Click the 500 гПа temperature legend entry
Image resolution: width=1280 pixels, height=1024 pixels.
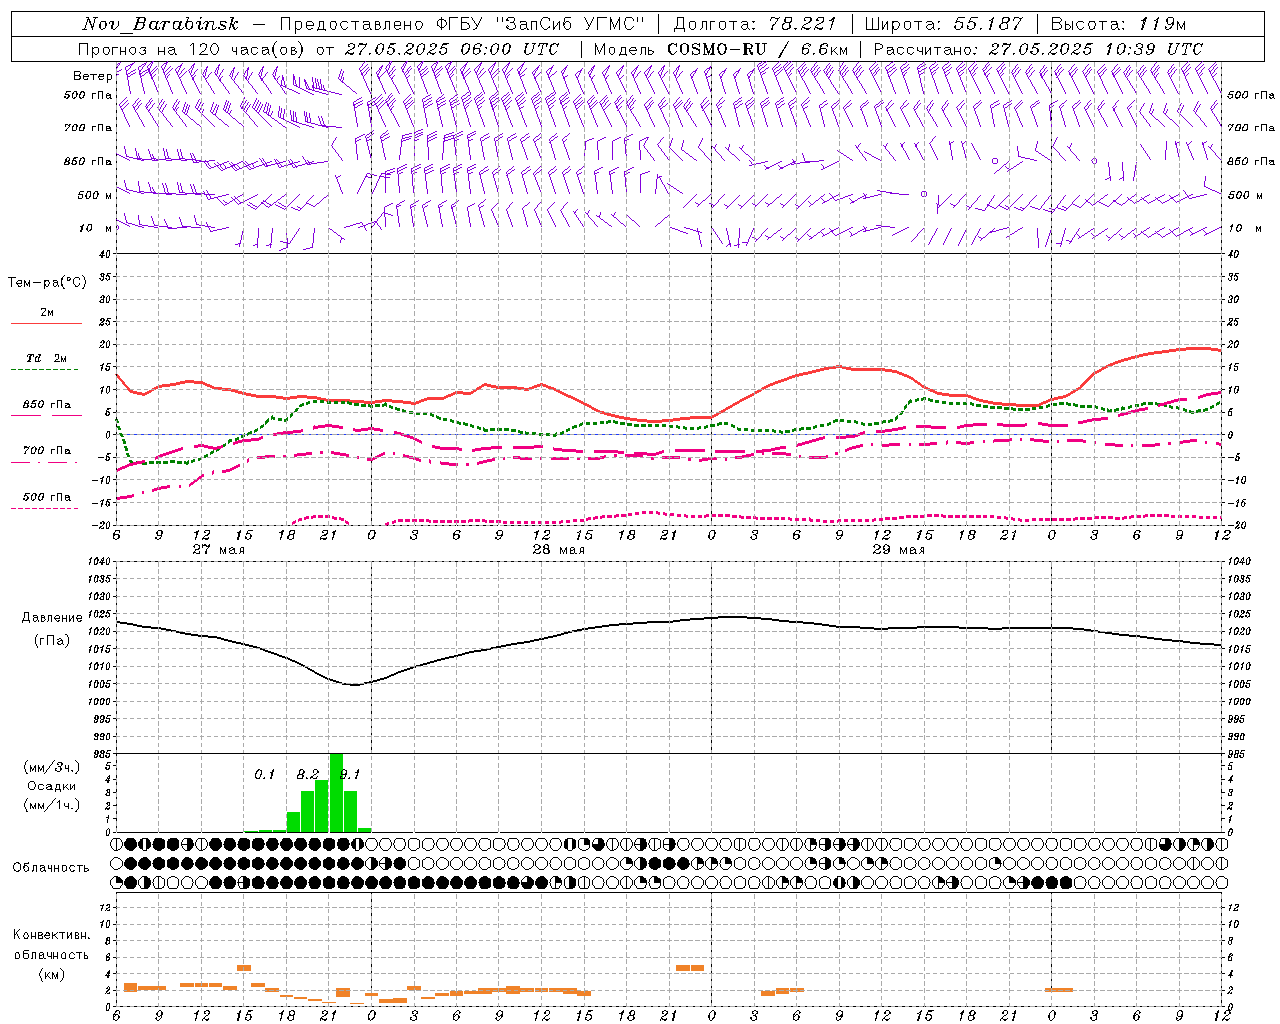click(46, 497)
